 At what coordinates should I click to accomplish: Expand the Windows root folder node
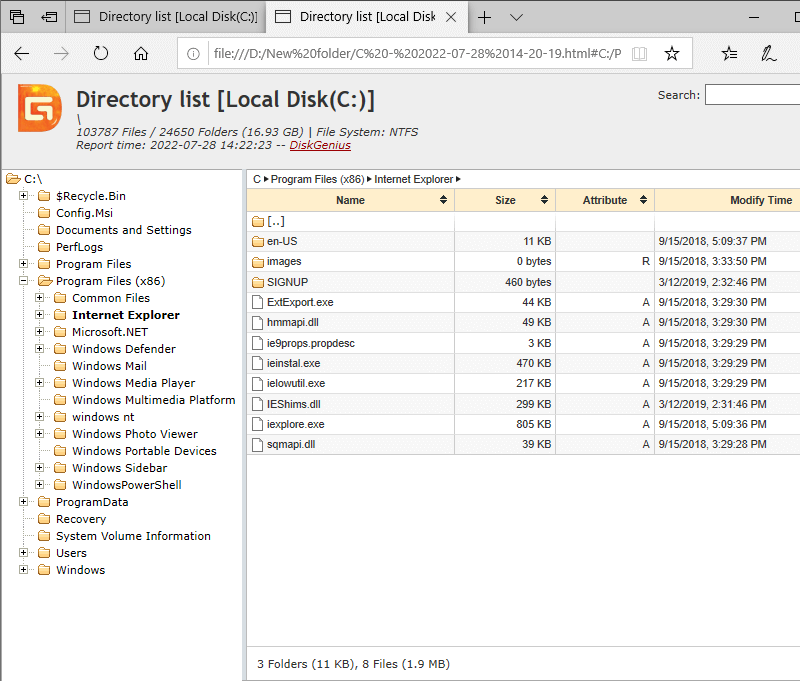[23, 569]
